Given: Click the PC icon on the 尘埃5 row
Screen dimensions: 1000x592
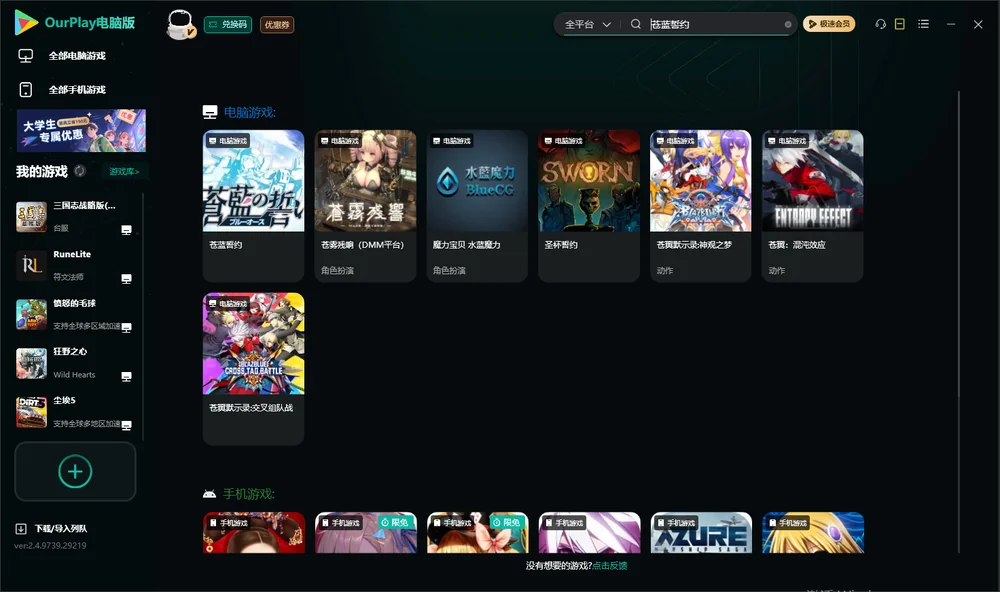Looking at the screenshot, I should pos(126,426).
